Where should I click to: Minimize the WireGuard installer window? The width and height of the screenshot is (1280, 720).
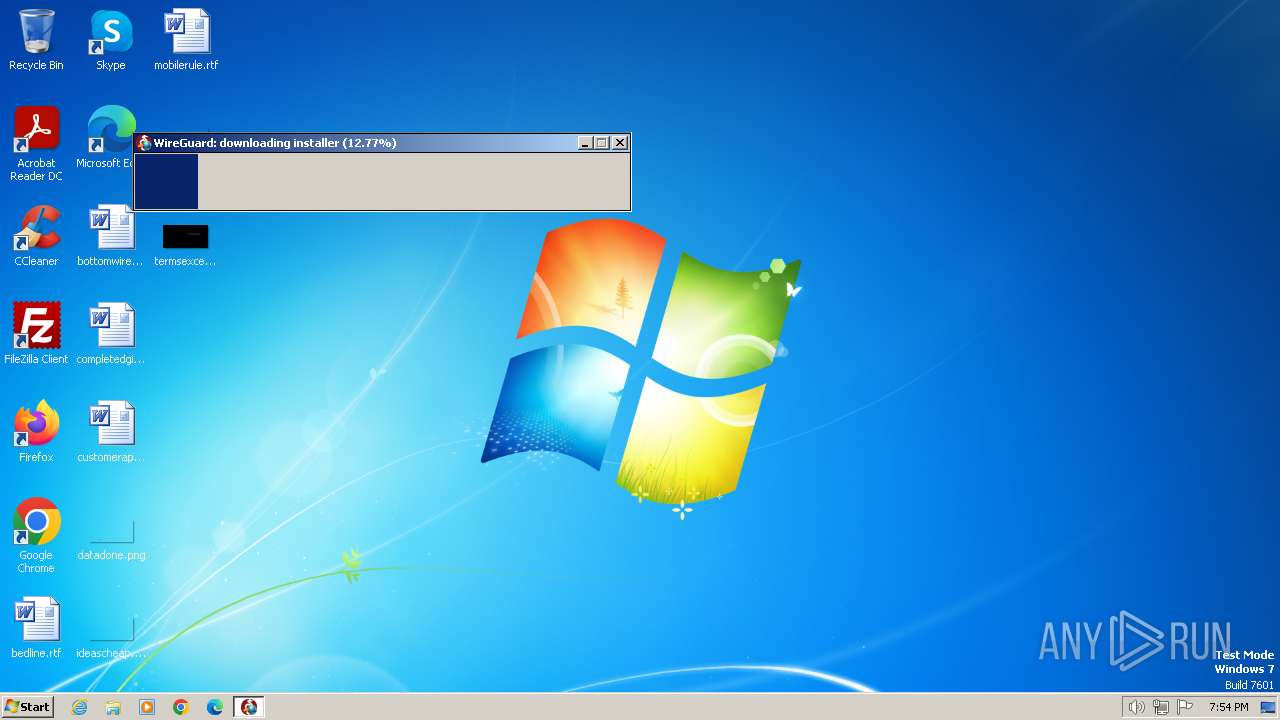pos(586,143)
